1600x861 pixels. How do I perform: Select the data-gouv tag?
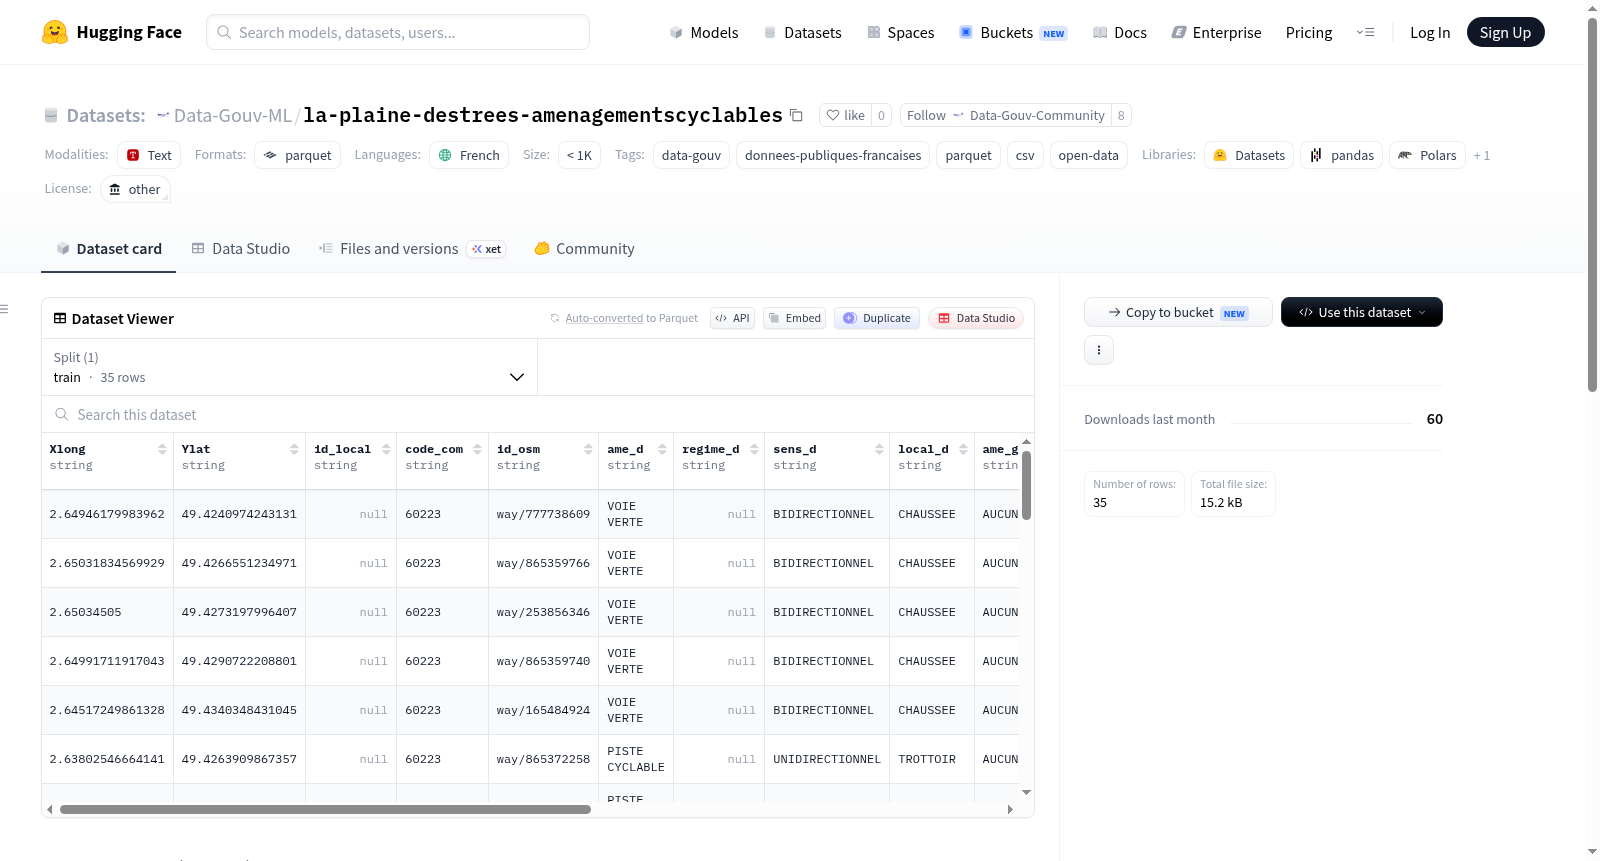691,155
